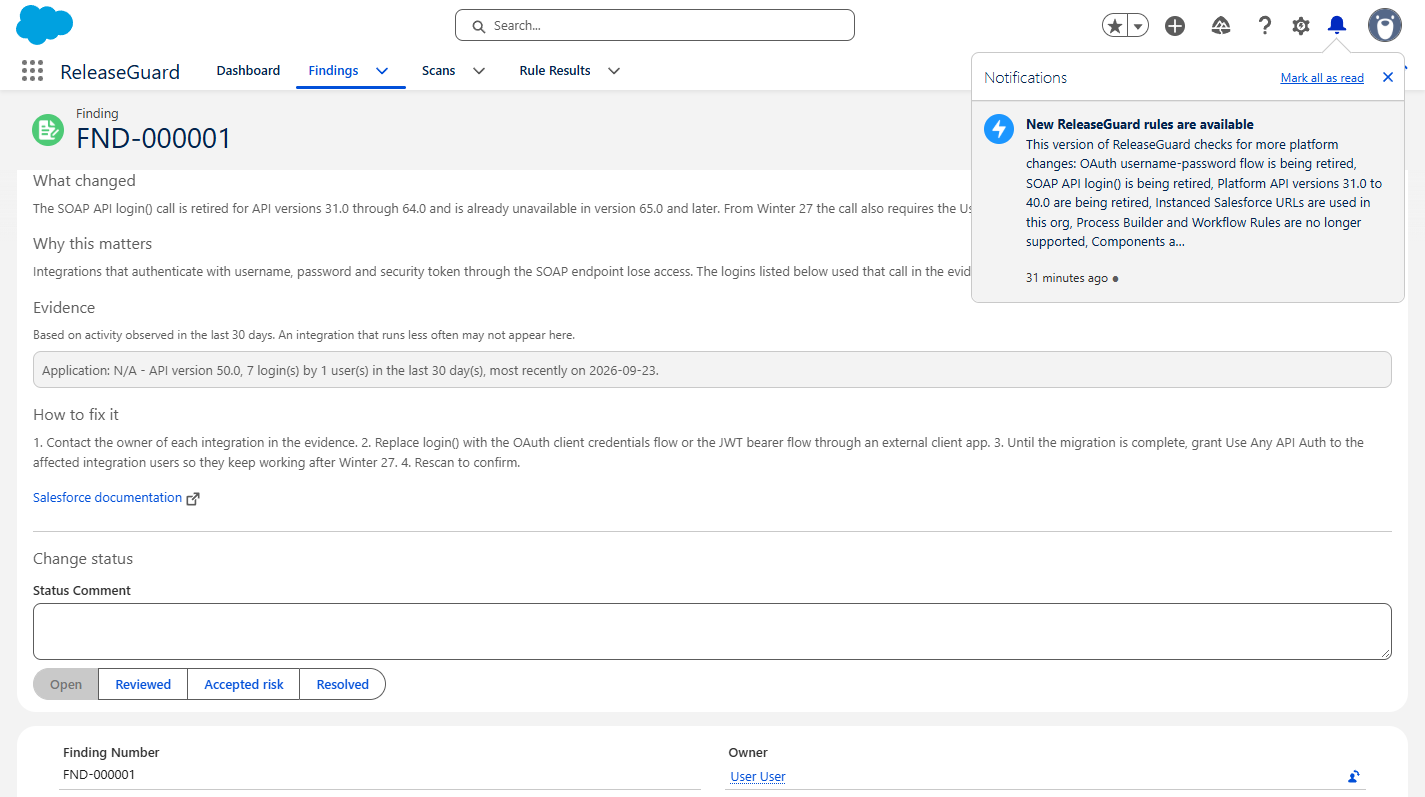Click the Notifications bell icon
This screenshot has width=1425, height=797.
click(1337, 25)
